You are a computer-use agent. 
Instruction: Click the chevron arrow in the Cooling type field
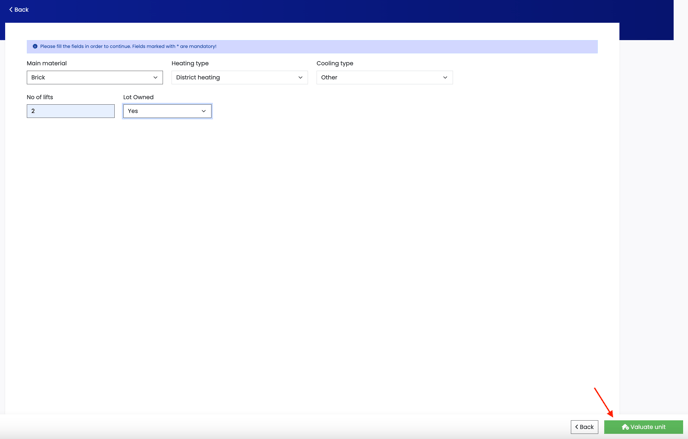coord(445,77)
